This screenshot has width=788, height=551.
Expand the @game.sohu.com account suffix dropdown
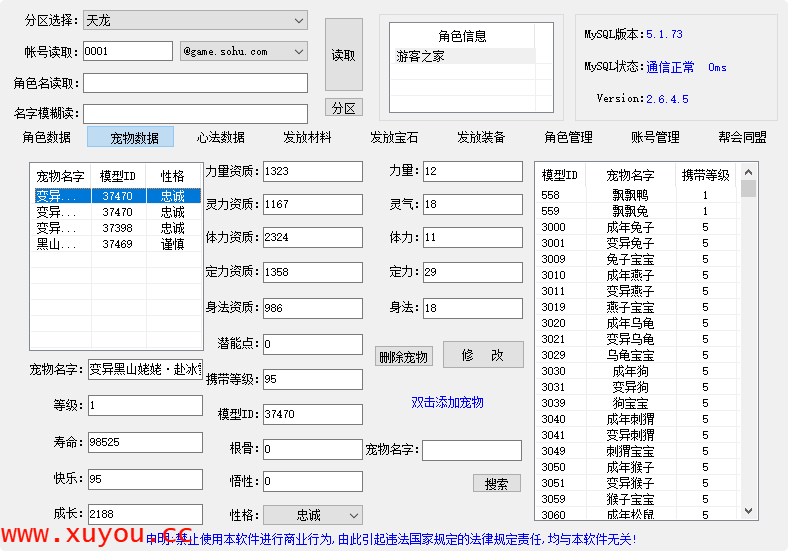point(243,51)
